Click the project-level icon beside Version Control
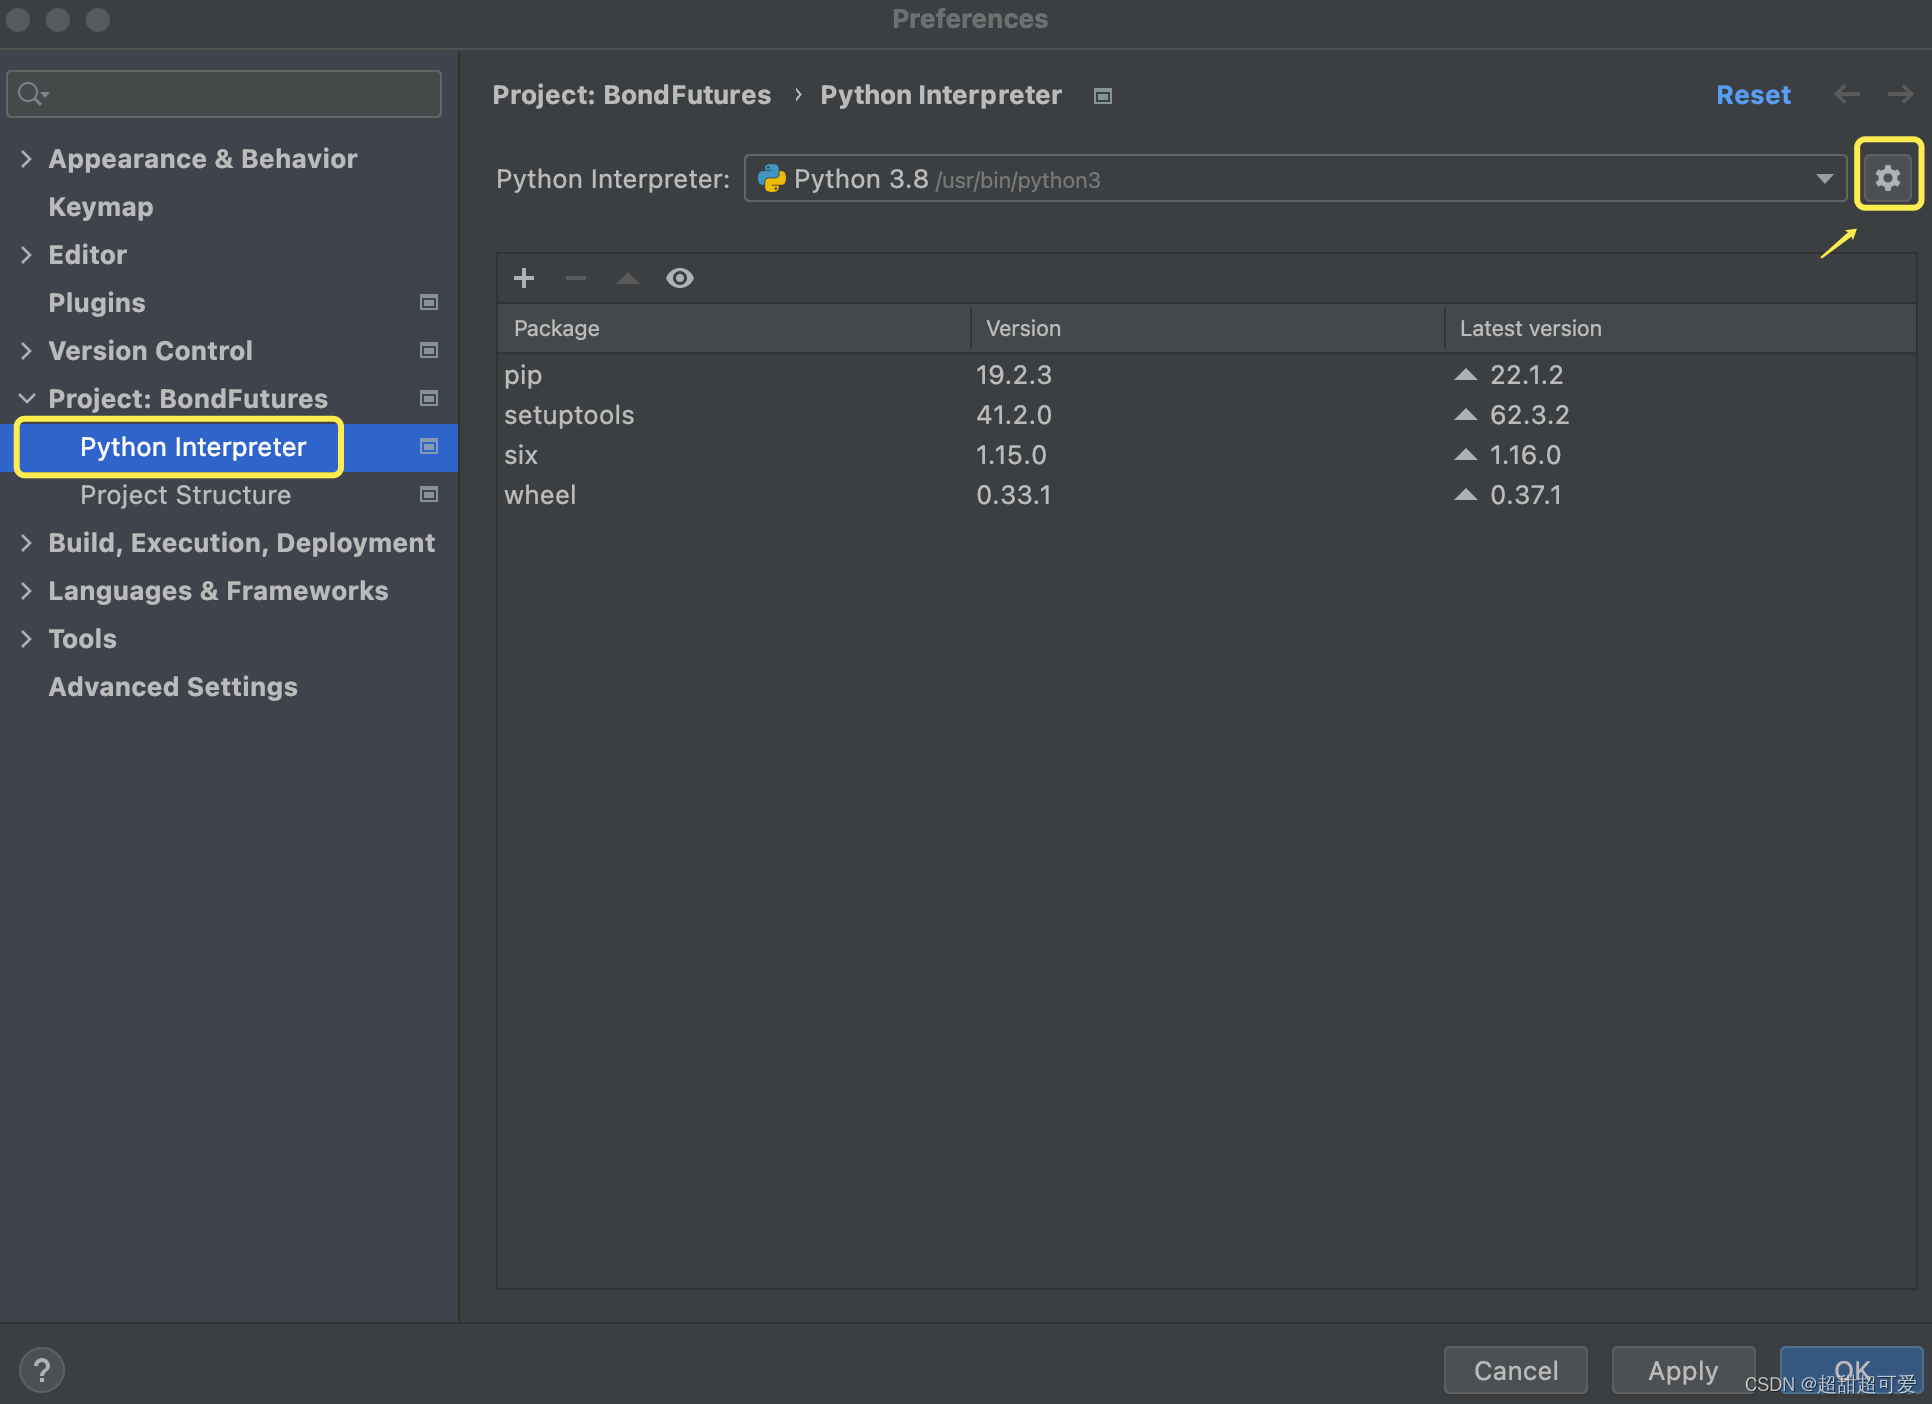Image resolution: width=1932 pixels, height=1404 pixels. tap(429, 350)
